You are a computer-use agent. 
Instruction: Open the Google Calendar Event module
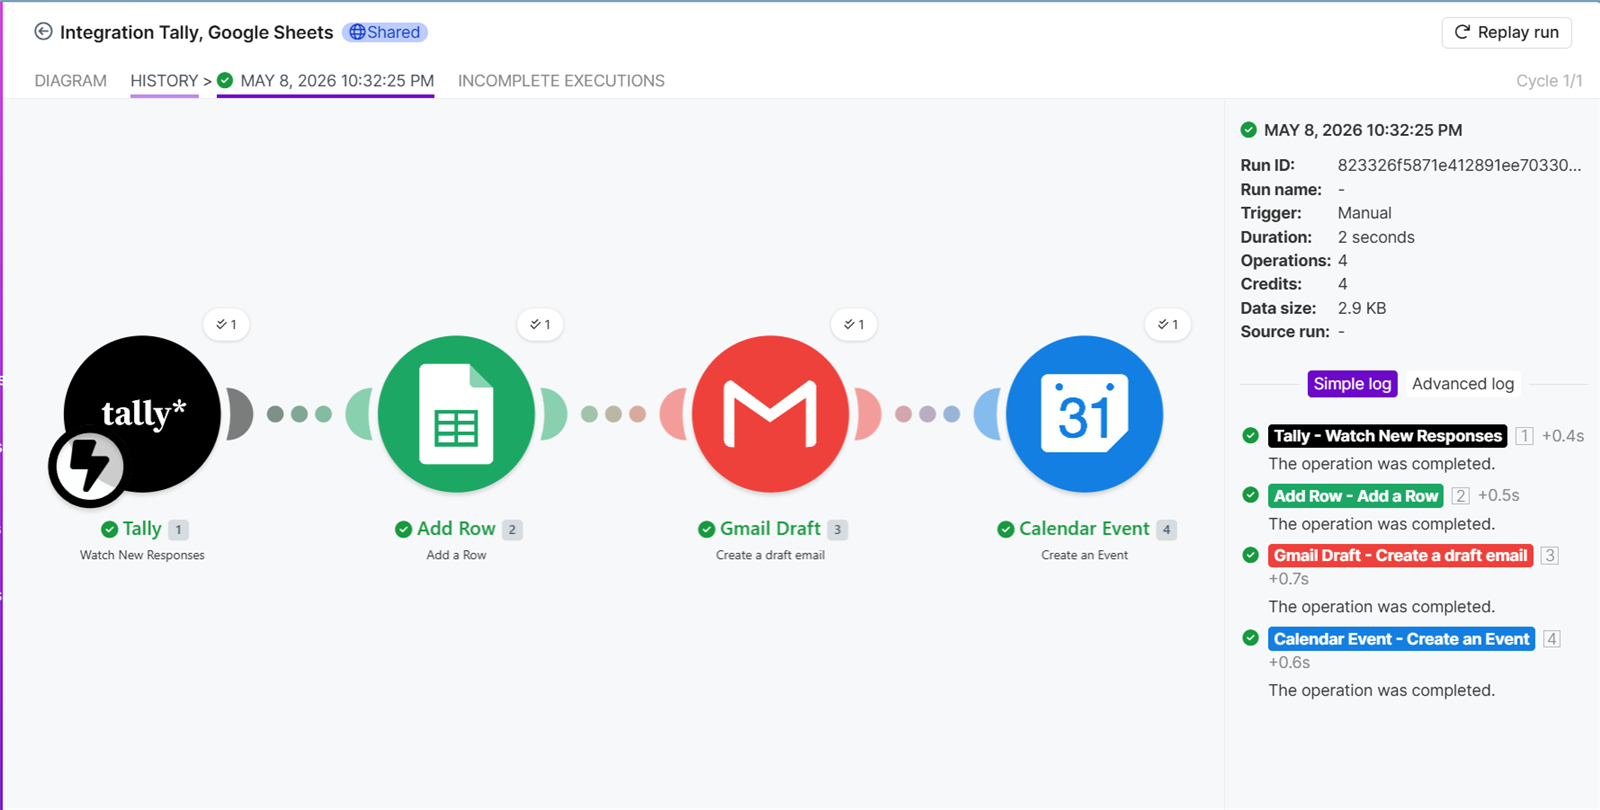pos(1084,414)
